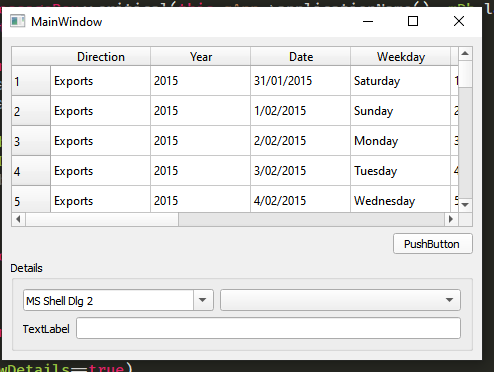The height and width of the screenshot is (372, 494).
Task: Maximize the MainWindow window
Action: coord(413,21)
